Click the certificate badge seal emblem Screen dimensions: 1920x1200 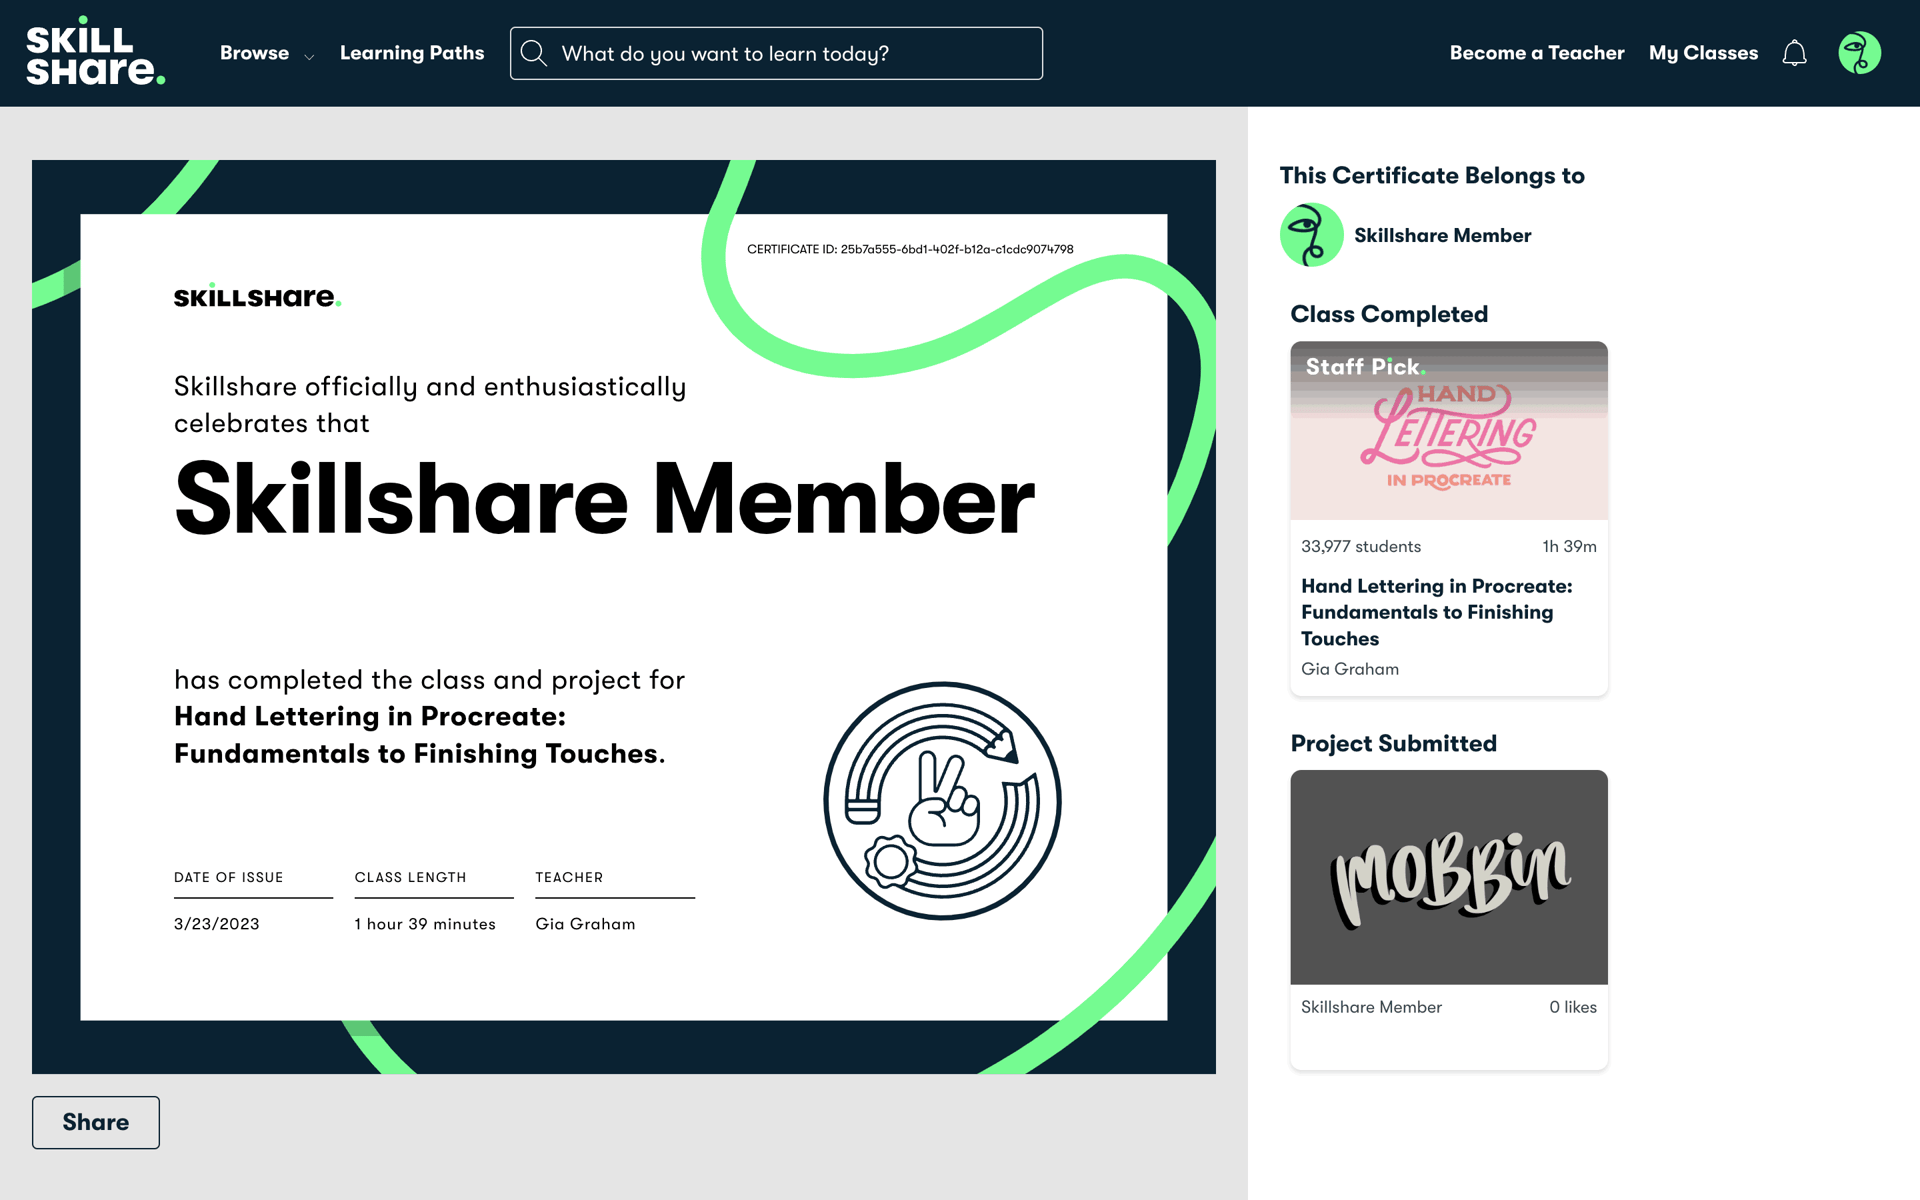(942, 801)
